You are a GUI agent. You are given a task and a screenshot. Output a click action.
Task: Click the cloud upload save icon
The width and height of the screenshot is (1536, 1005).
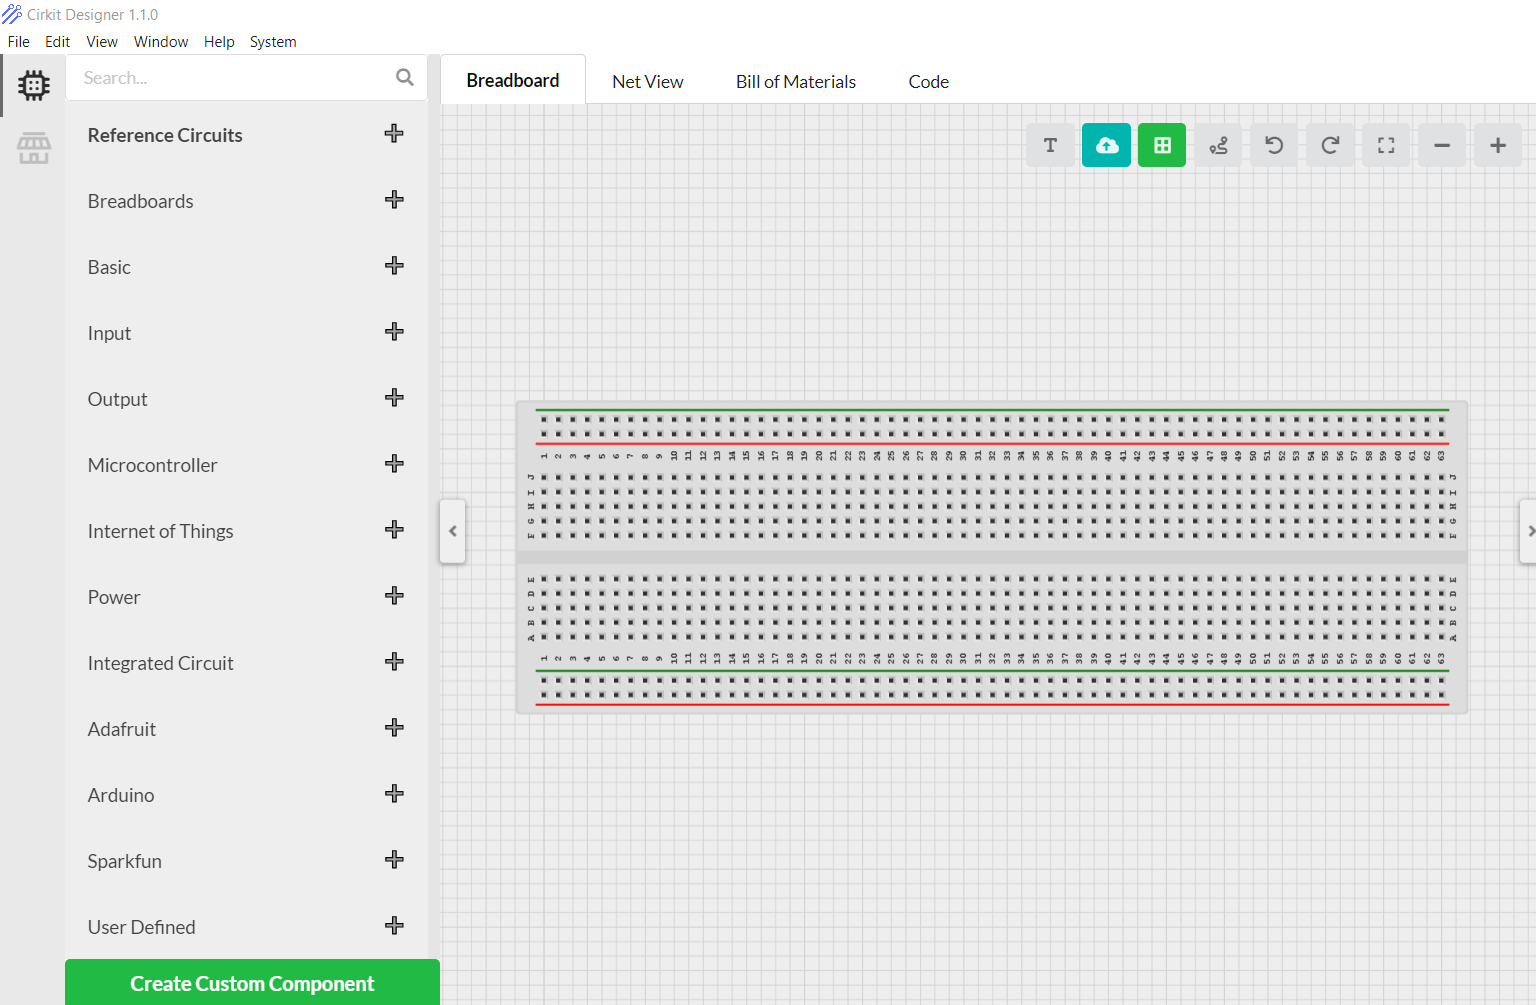click(x=1106, y=145)
